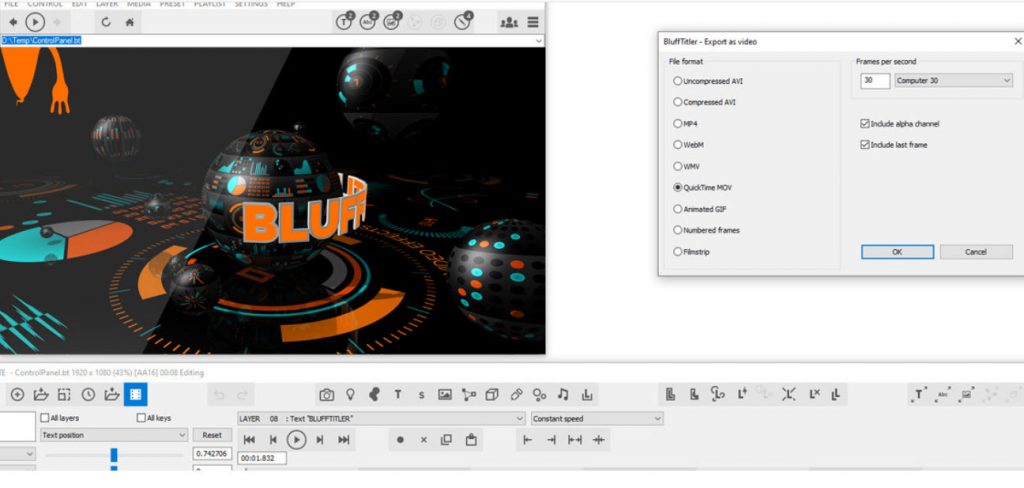The image size is (1024, 488).
Task: Add a picture layer from toolbar
Action: tap(445, 395)
